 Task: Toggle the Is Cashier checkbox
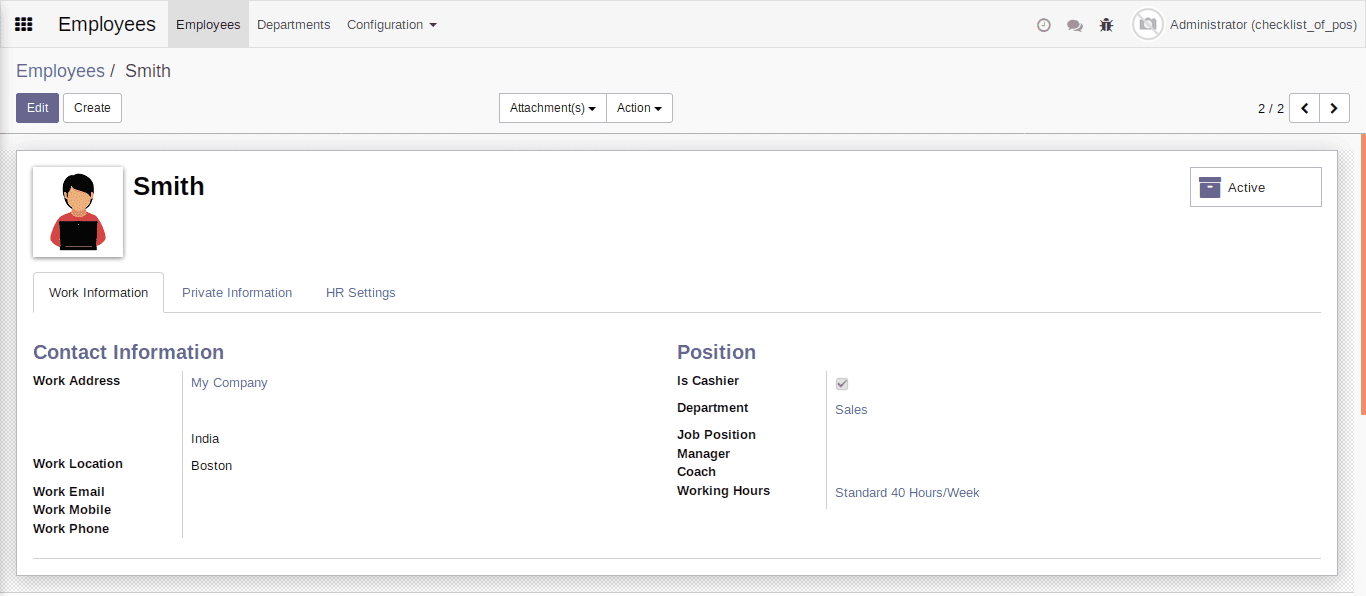(x=842, y=384)
